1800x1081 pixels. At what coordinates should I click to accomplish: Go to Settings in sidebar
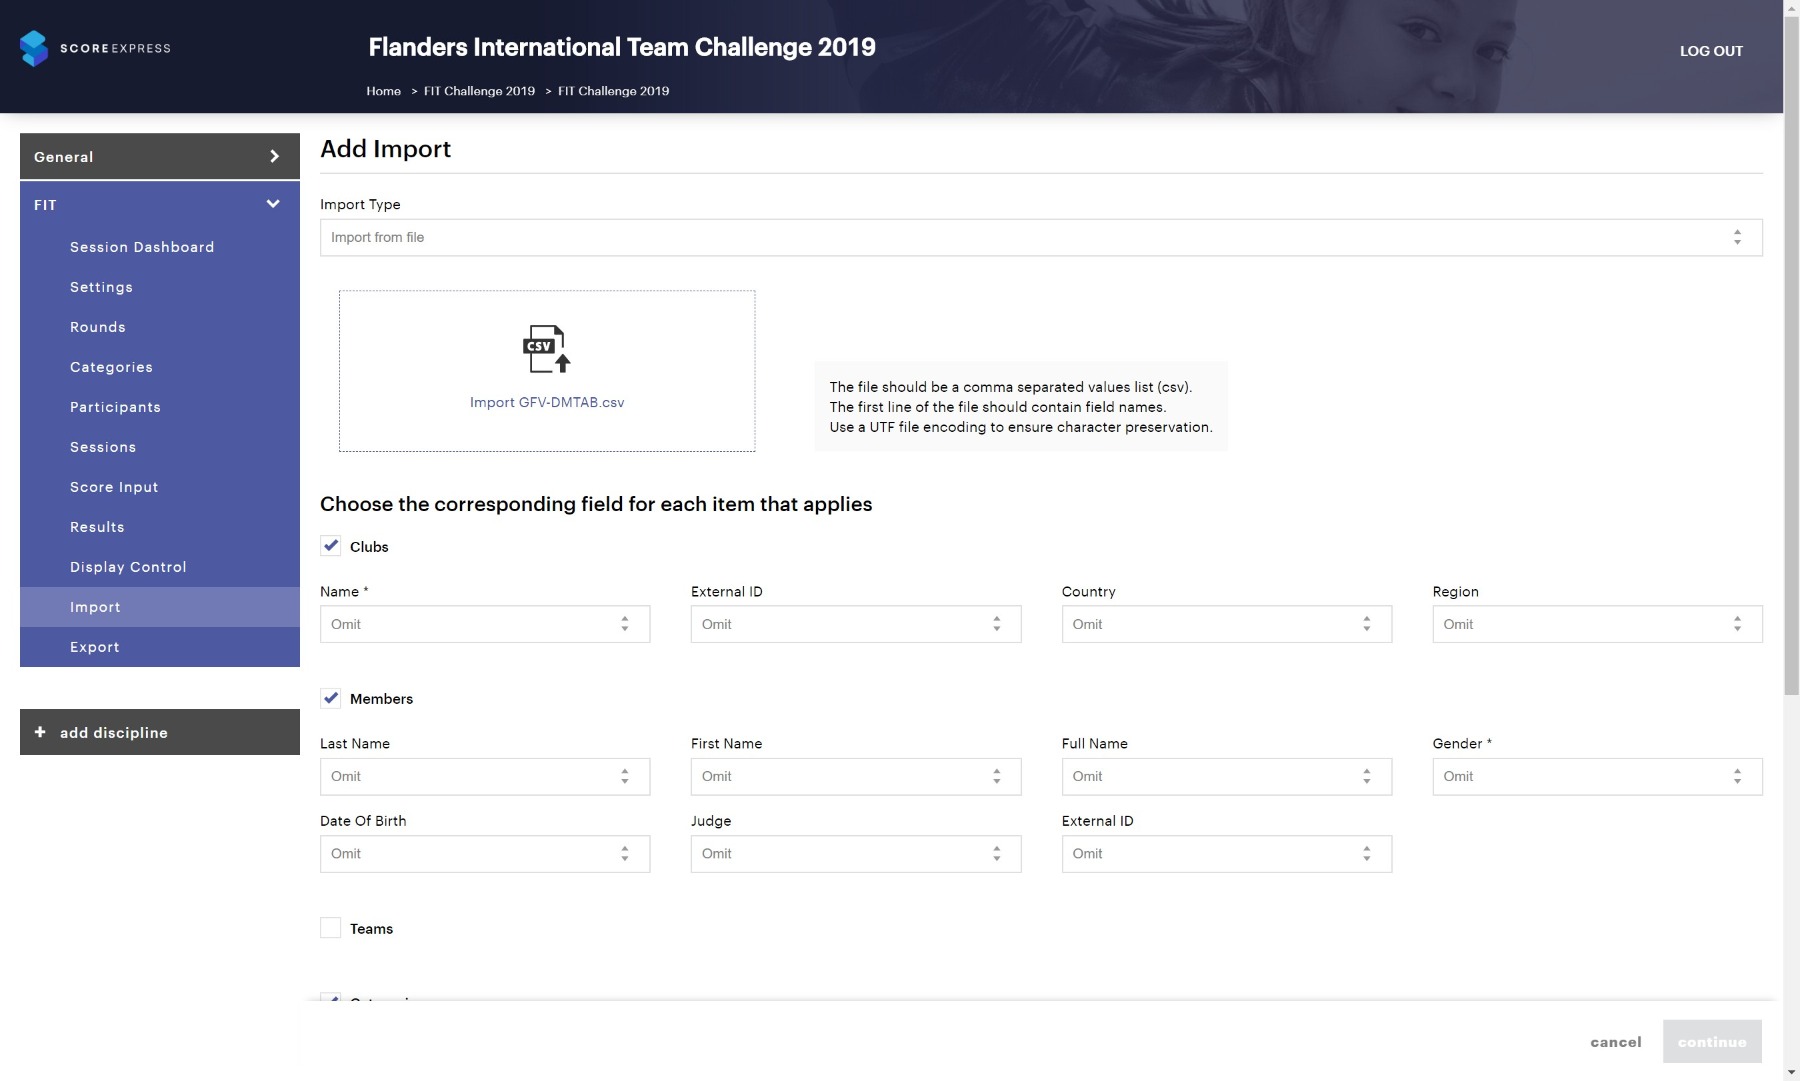[x=160, y=287]
